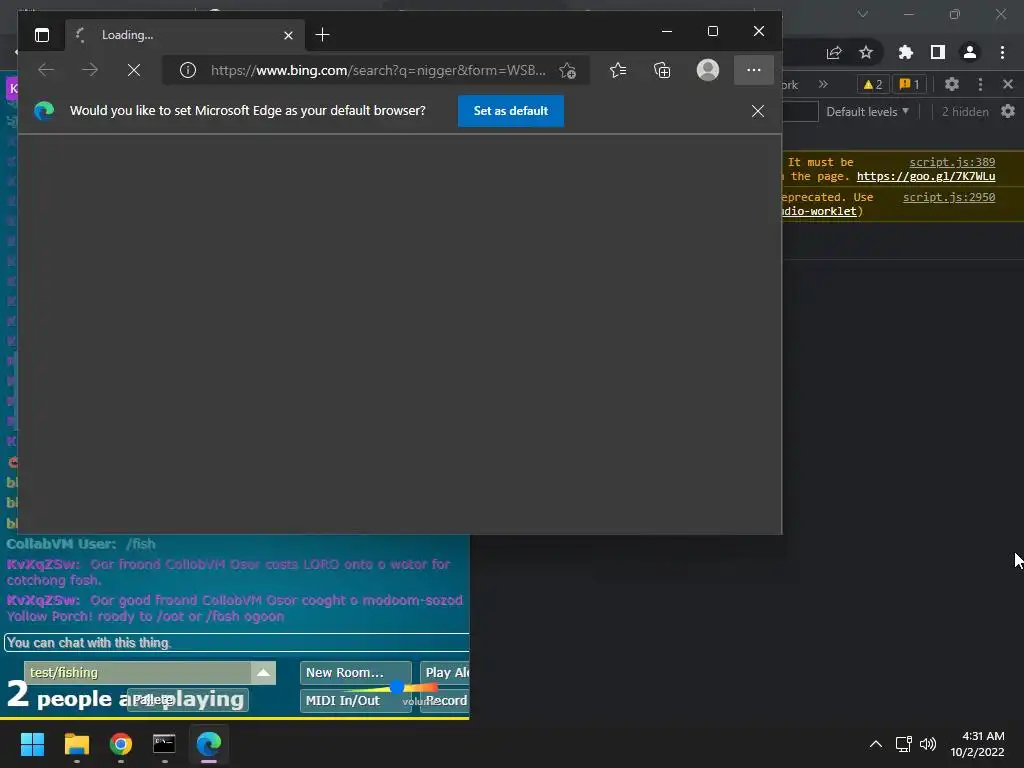Image resolution: width=1024 pixels, height=768 pixels.
Task: Click Set as default button
Action: click(511, 111)
